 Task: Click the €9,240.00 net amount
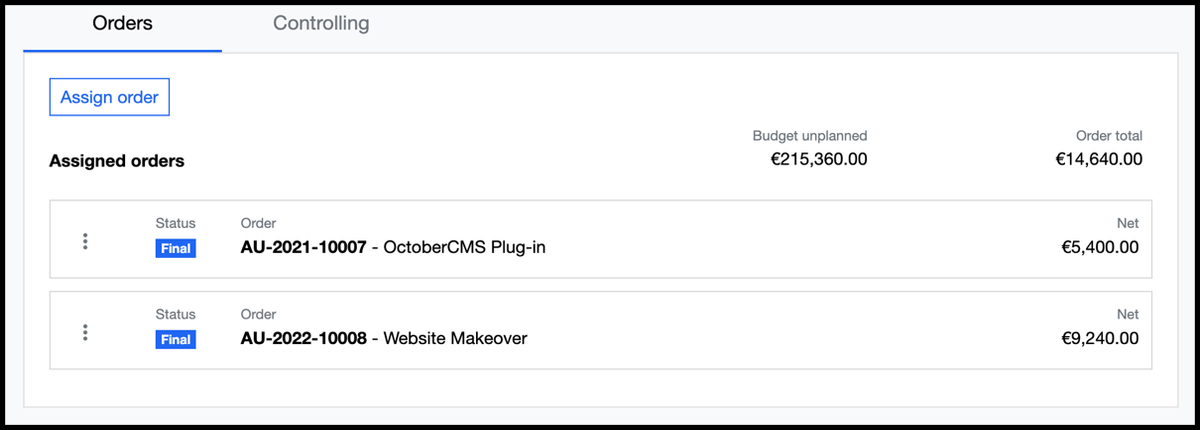point(1100,339)
